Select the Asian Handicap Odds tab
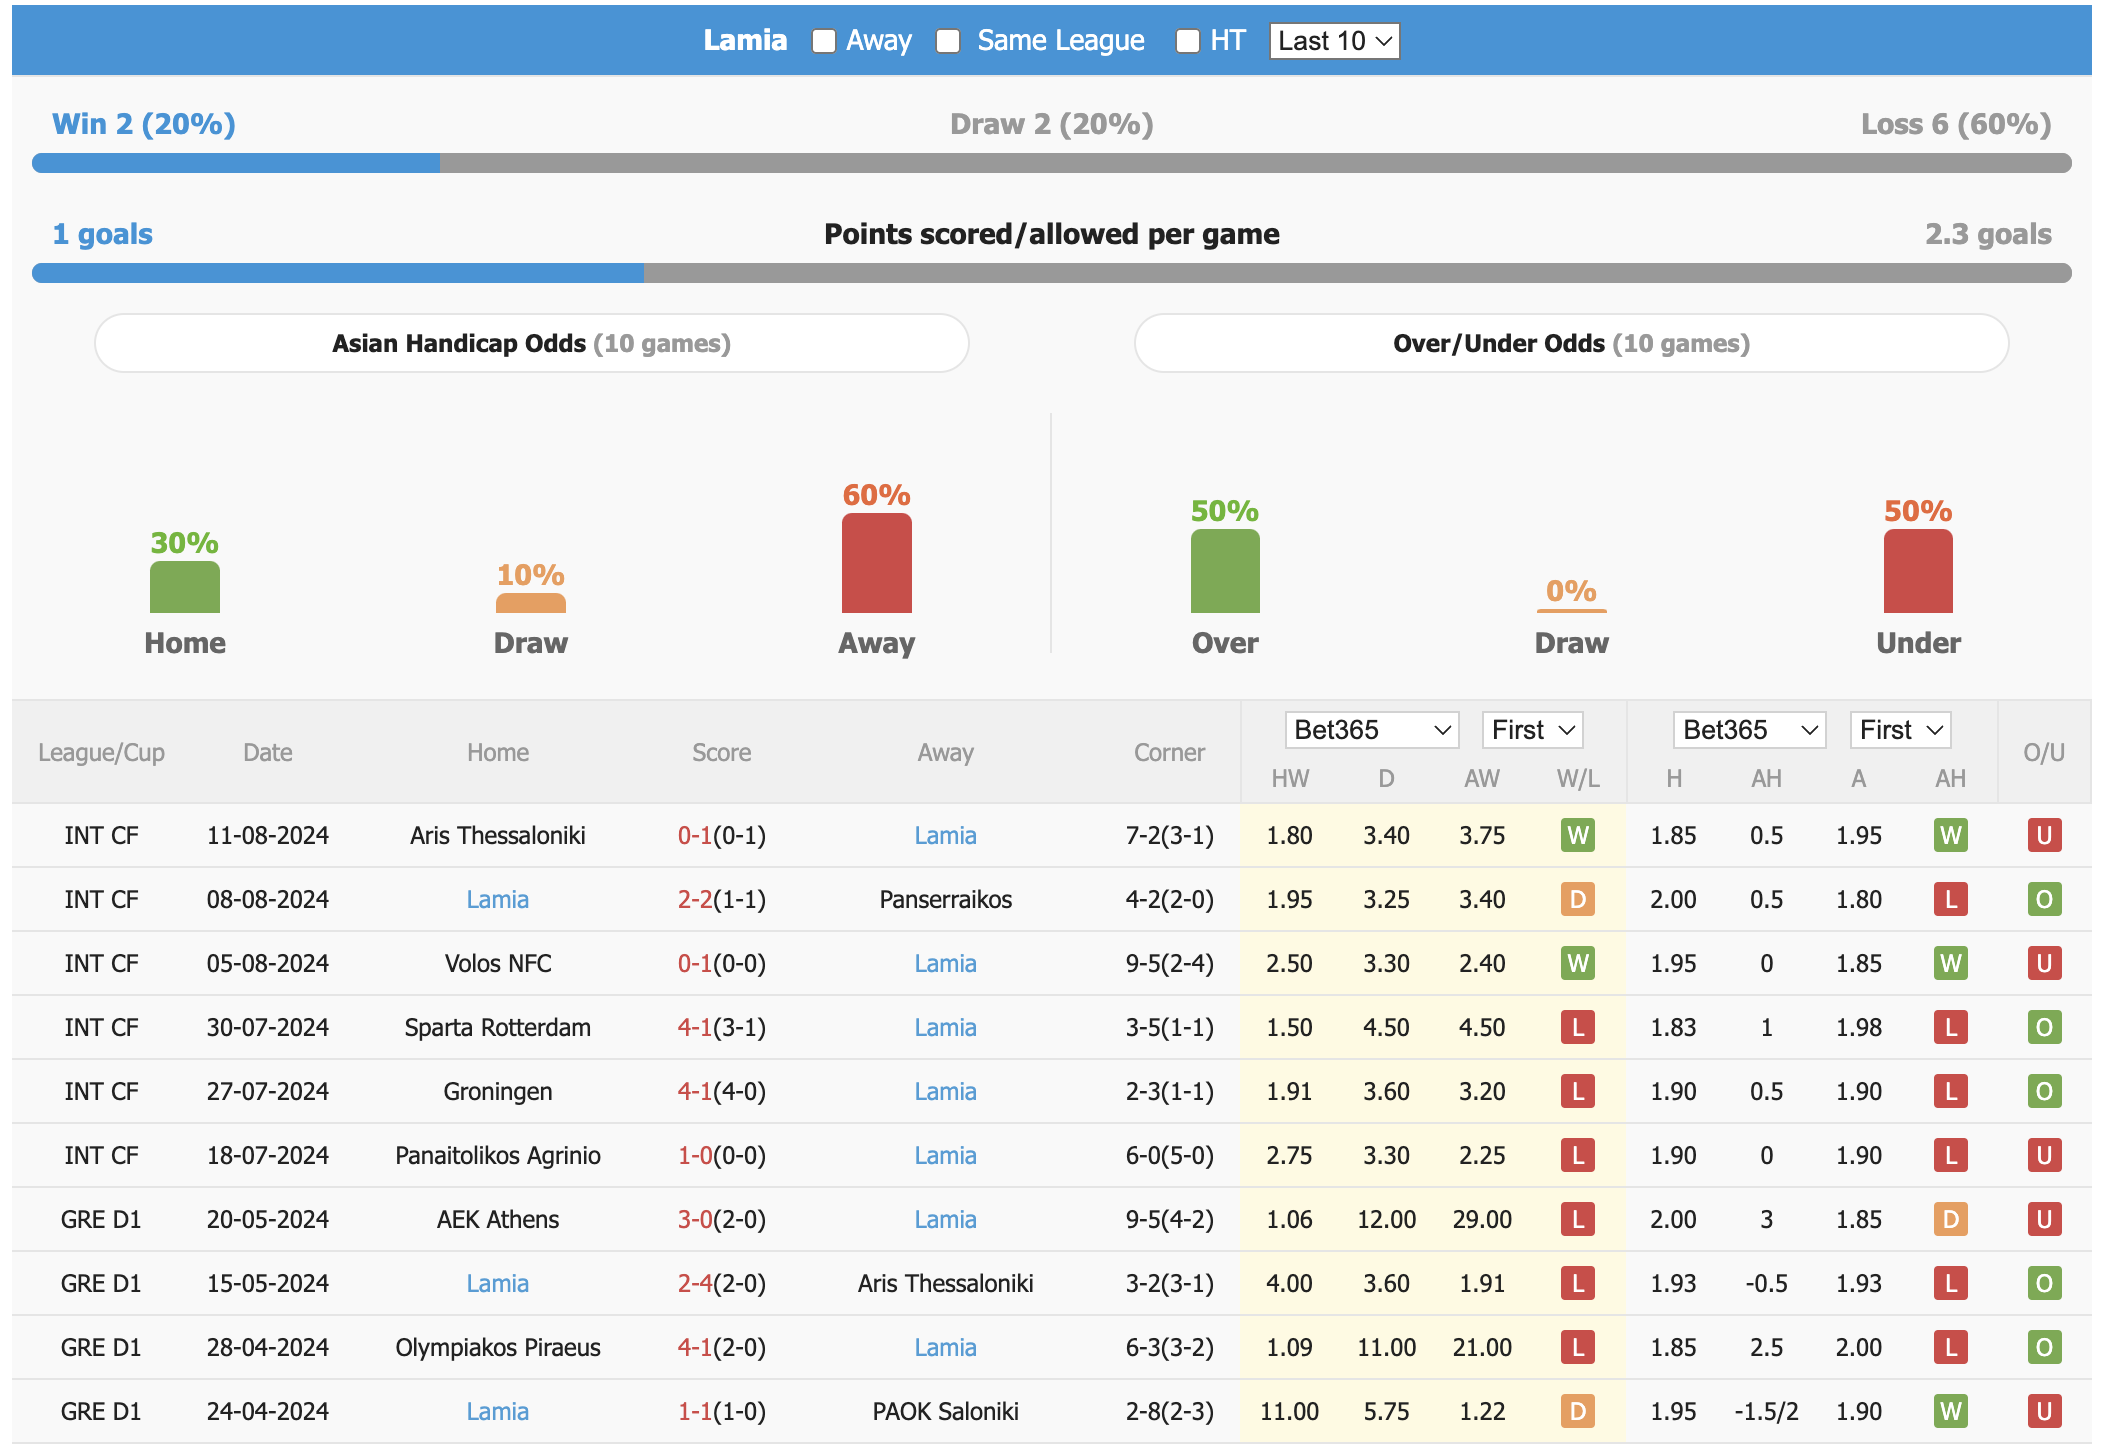2102x1456 pixels. 531,343
